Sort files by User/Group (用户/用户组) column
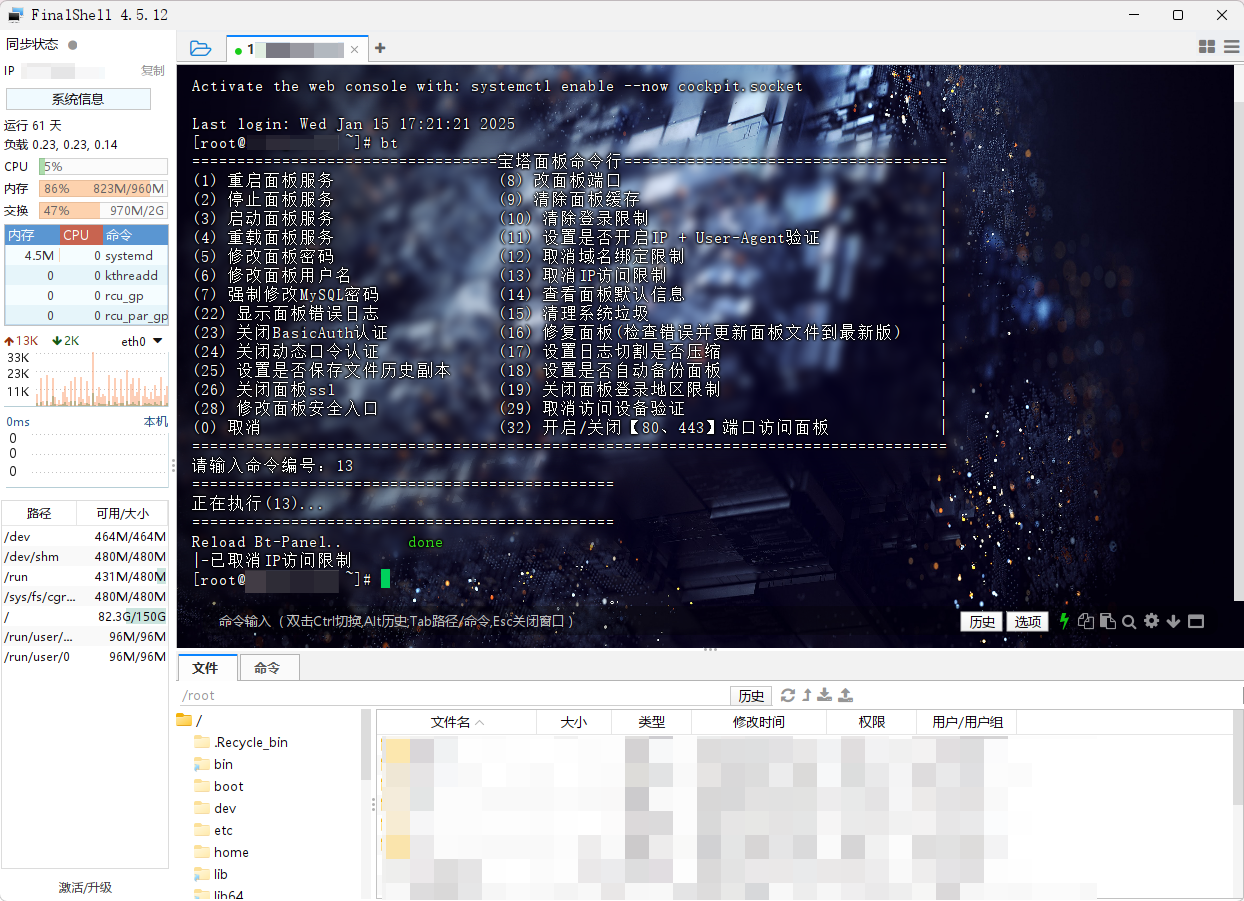Viewport: 1244px width, 901px height. (967, 722)
